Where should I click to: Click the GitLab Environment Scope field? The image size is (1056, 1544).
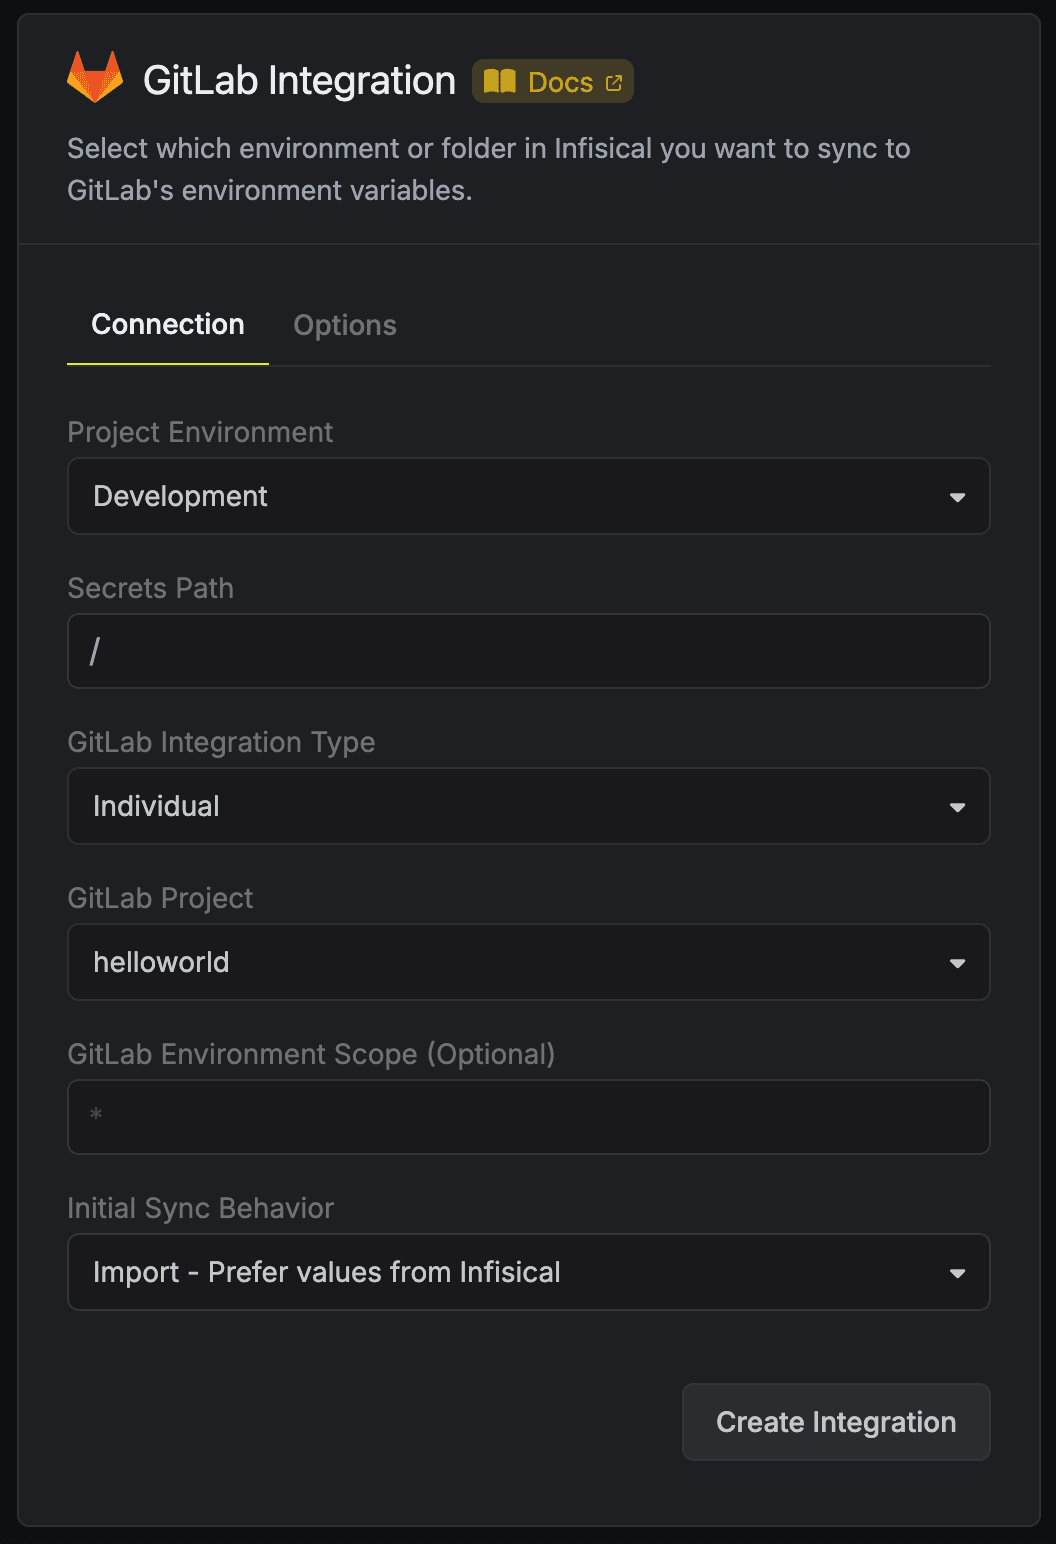(x=528, y=1117)
